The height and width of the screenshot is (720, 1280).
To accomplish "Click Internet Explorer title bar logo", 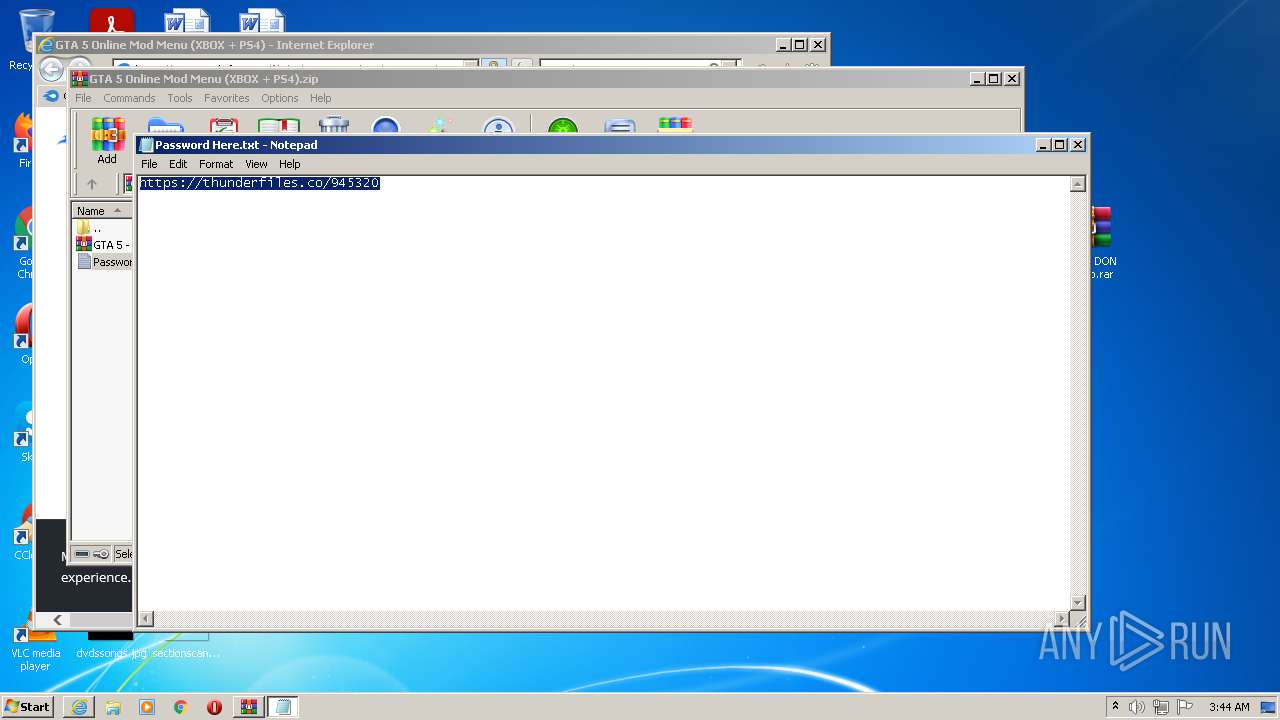I will 45,45.
